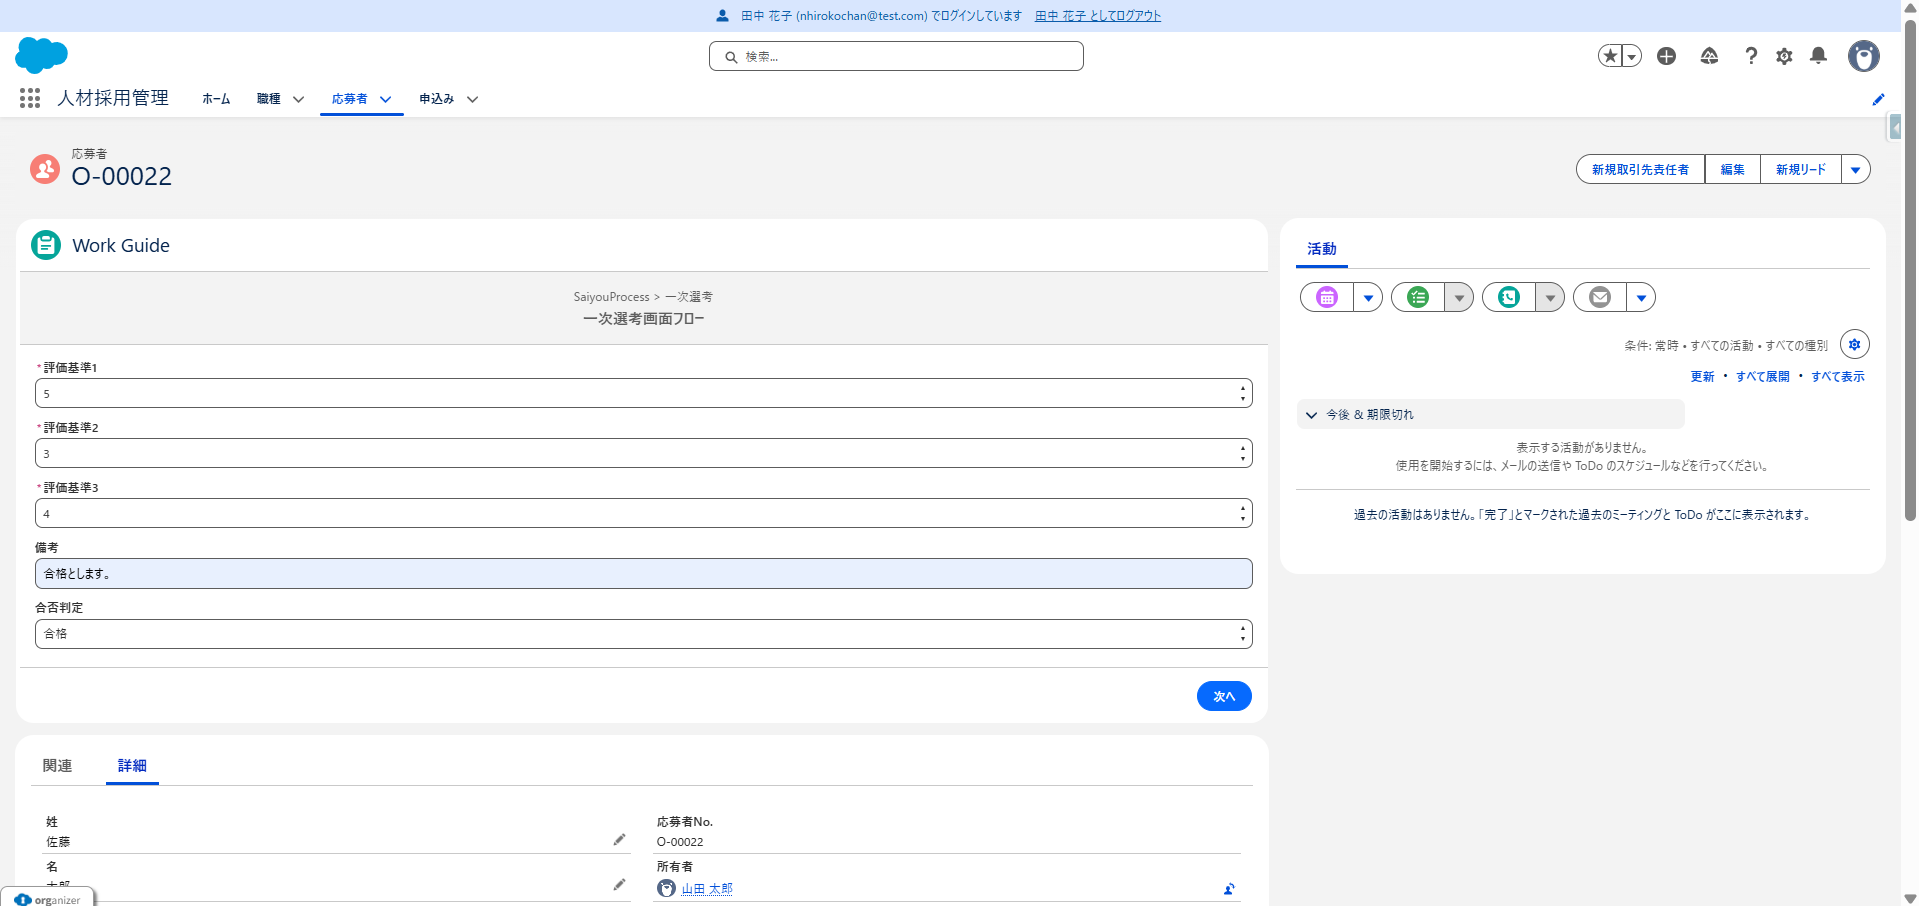Image resolution: width=1919 pixels, height=906 pixels.
Task: Open activity timeline filter settings gear
Action: click(x=1854, y=344)
